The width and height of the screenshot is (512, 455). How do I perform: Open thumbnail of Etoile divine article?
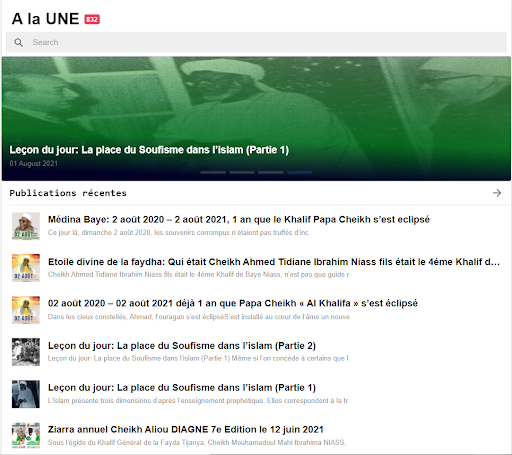[26, 268]
